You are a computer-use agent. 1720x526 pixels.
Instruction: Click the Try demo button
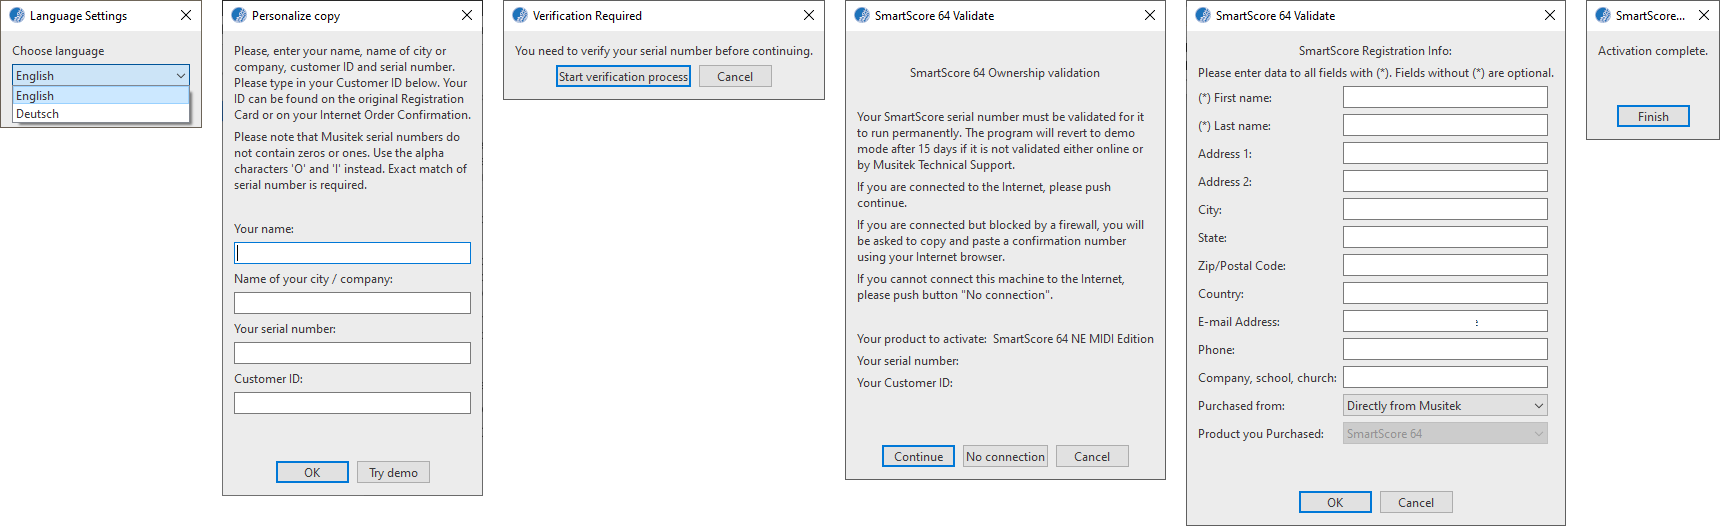[393, 472]
